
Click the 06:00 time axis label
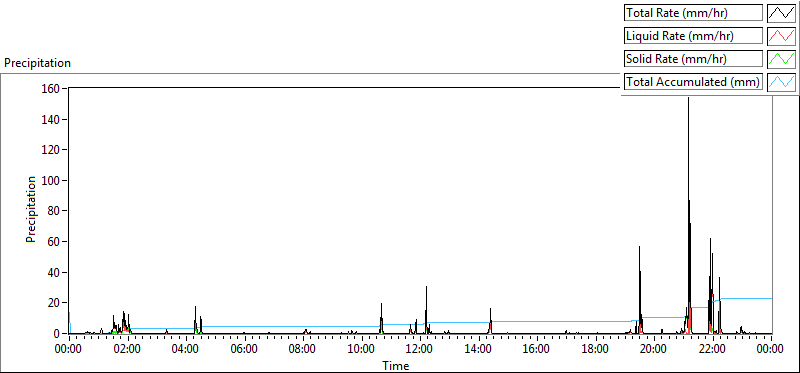[244, 350]
